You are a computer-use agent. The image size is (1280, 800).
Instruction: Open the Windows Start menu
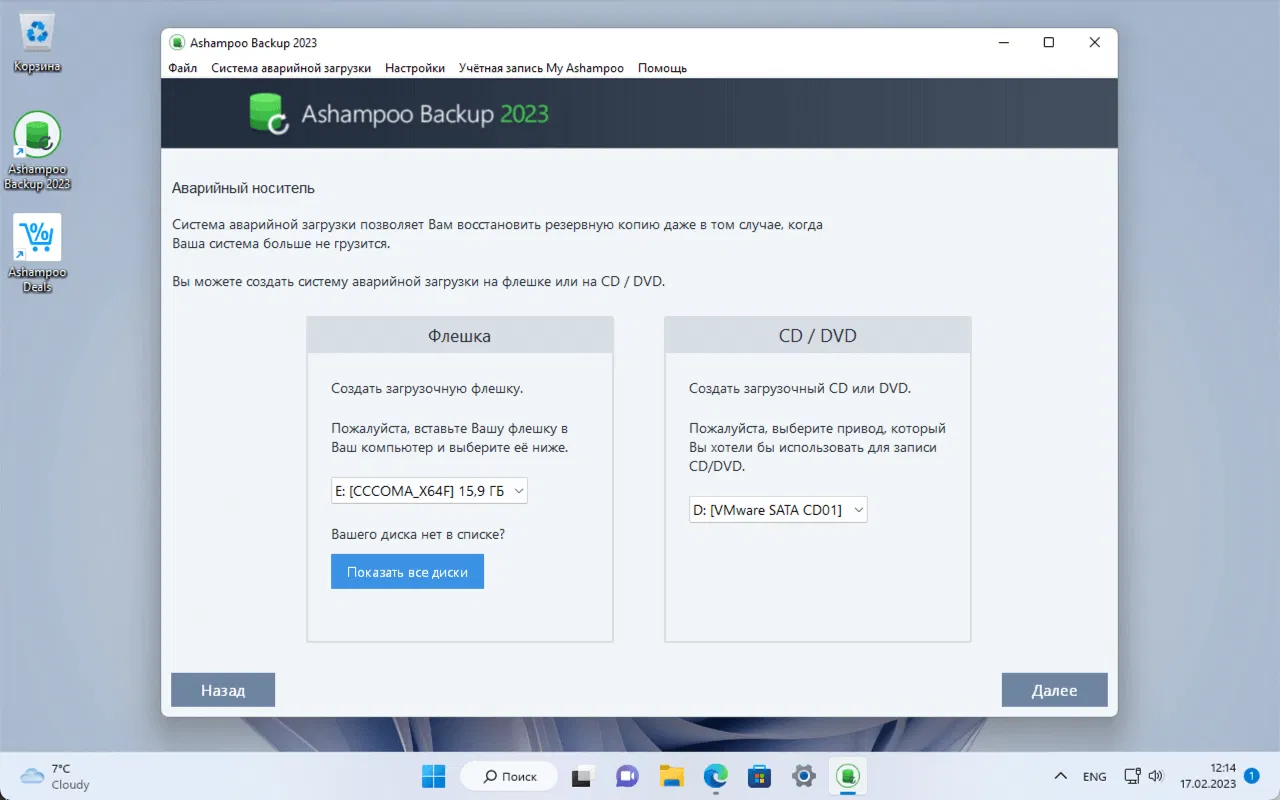[x=434, y=776]
